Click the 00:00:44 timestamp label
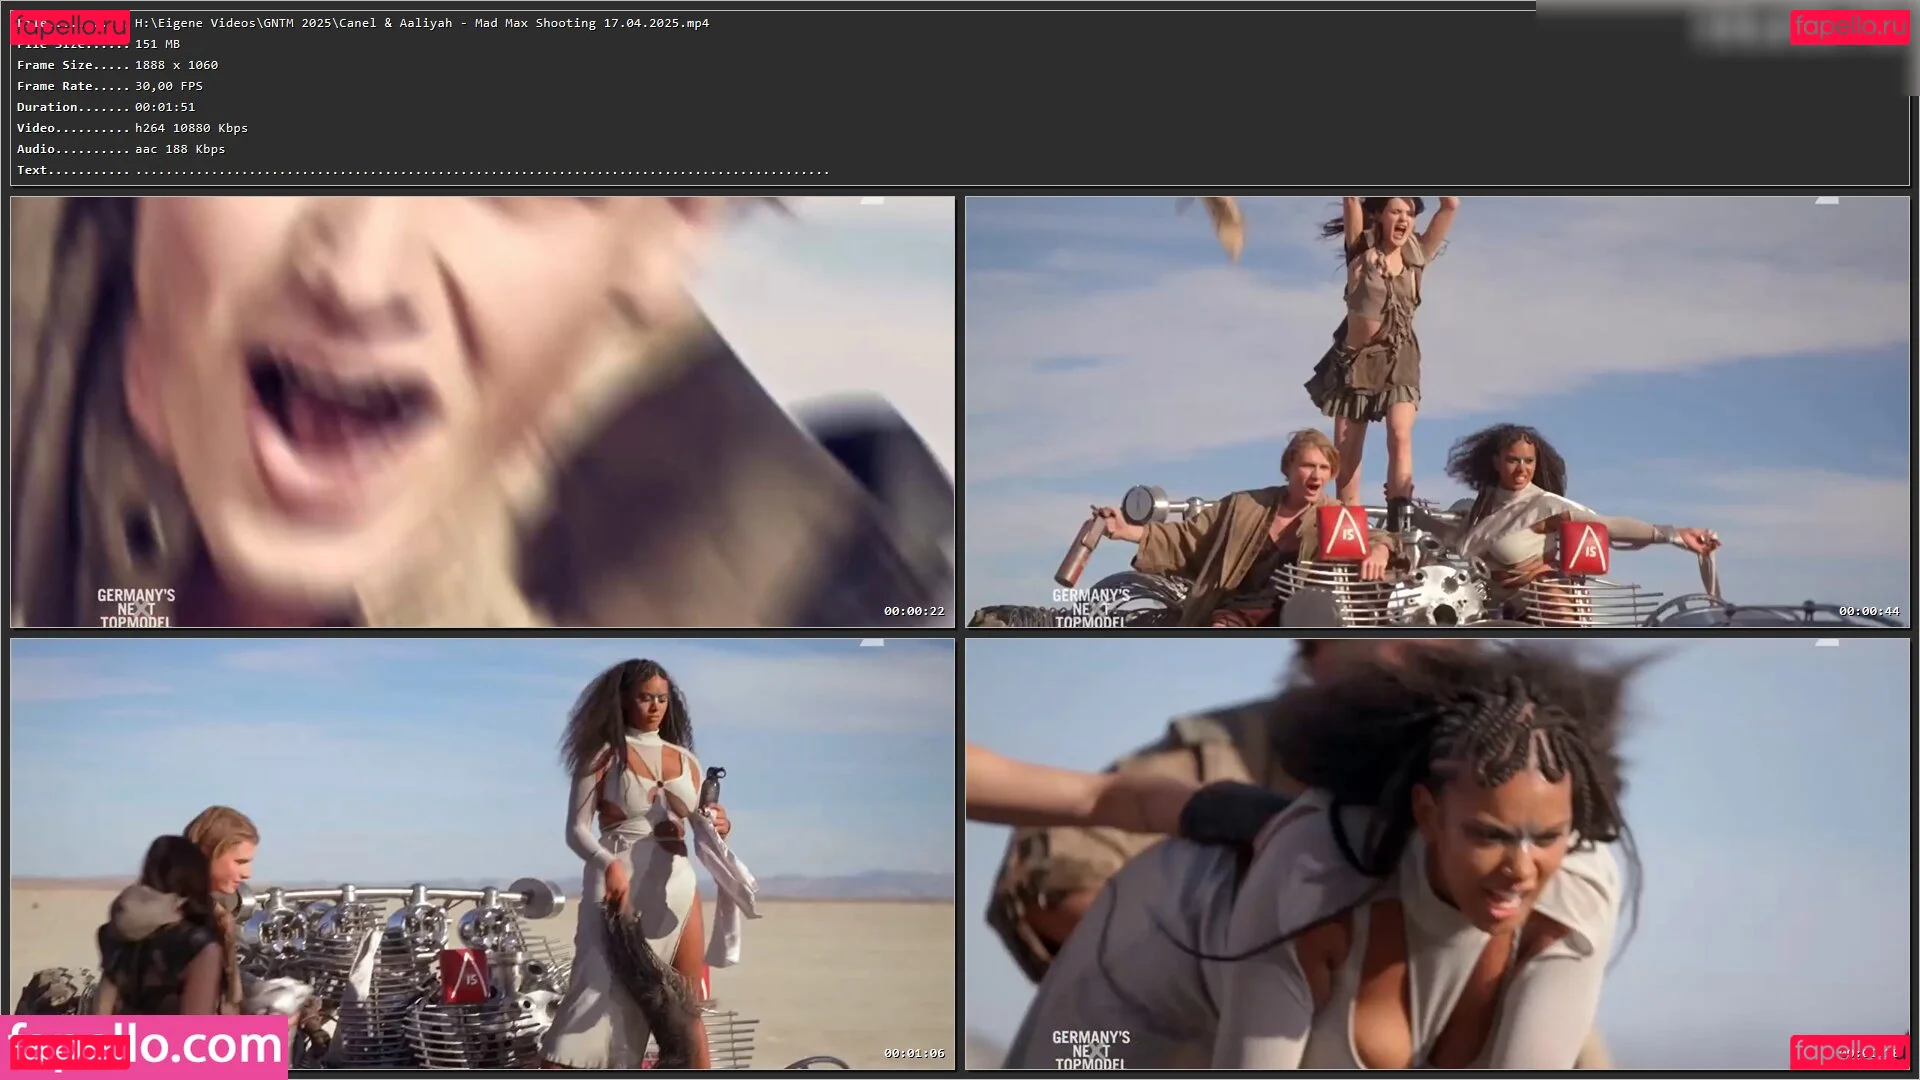Image resolution: width=1920 pixels, height=1080 pixels. pyautogui.click(x=1868, y=611)
